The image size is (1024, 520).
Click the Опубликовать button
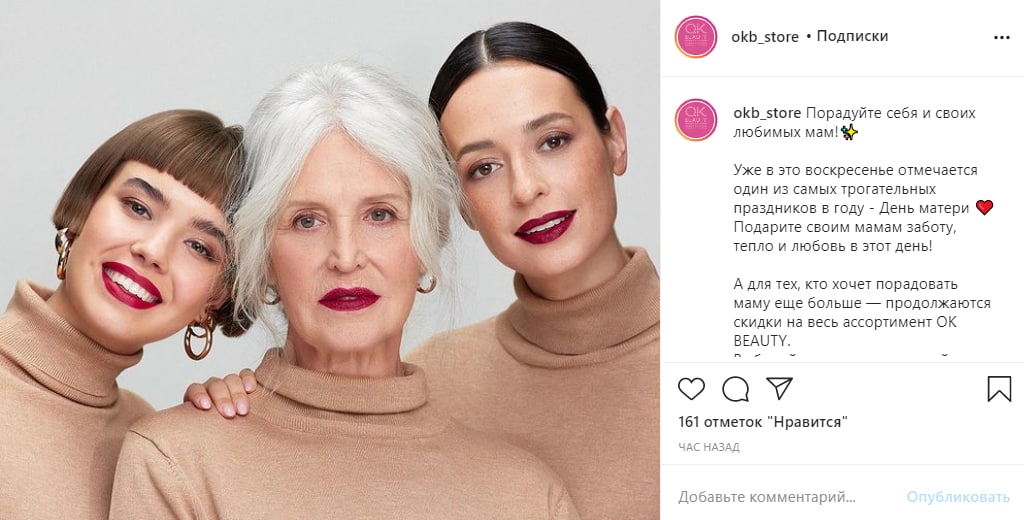tap(958, 497)
